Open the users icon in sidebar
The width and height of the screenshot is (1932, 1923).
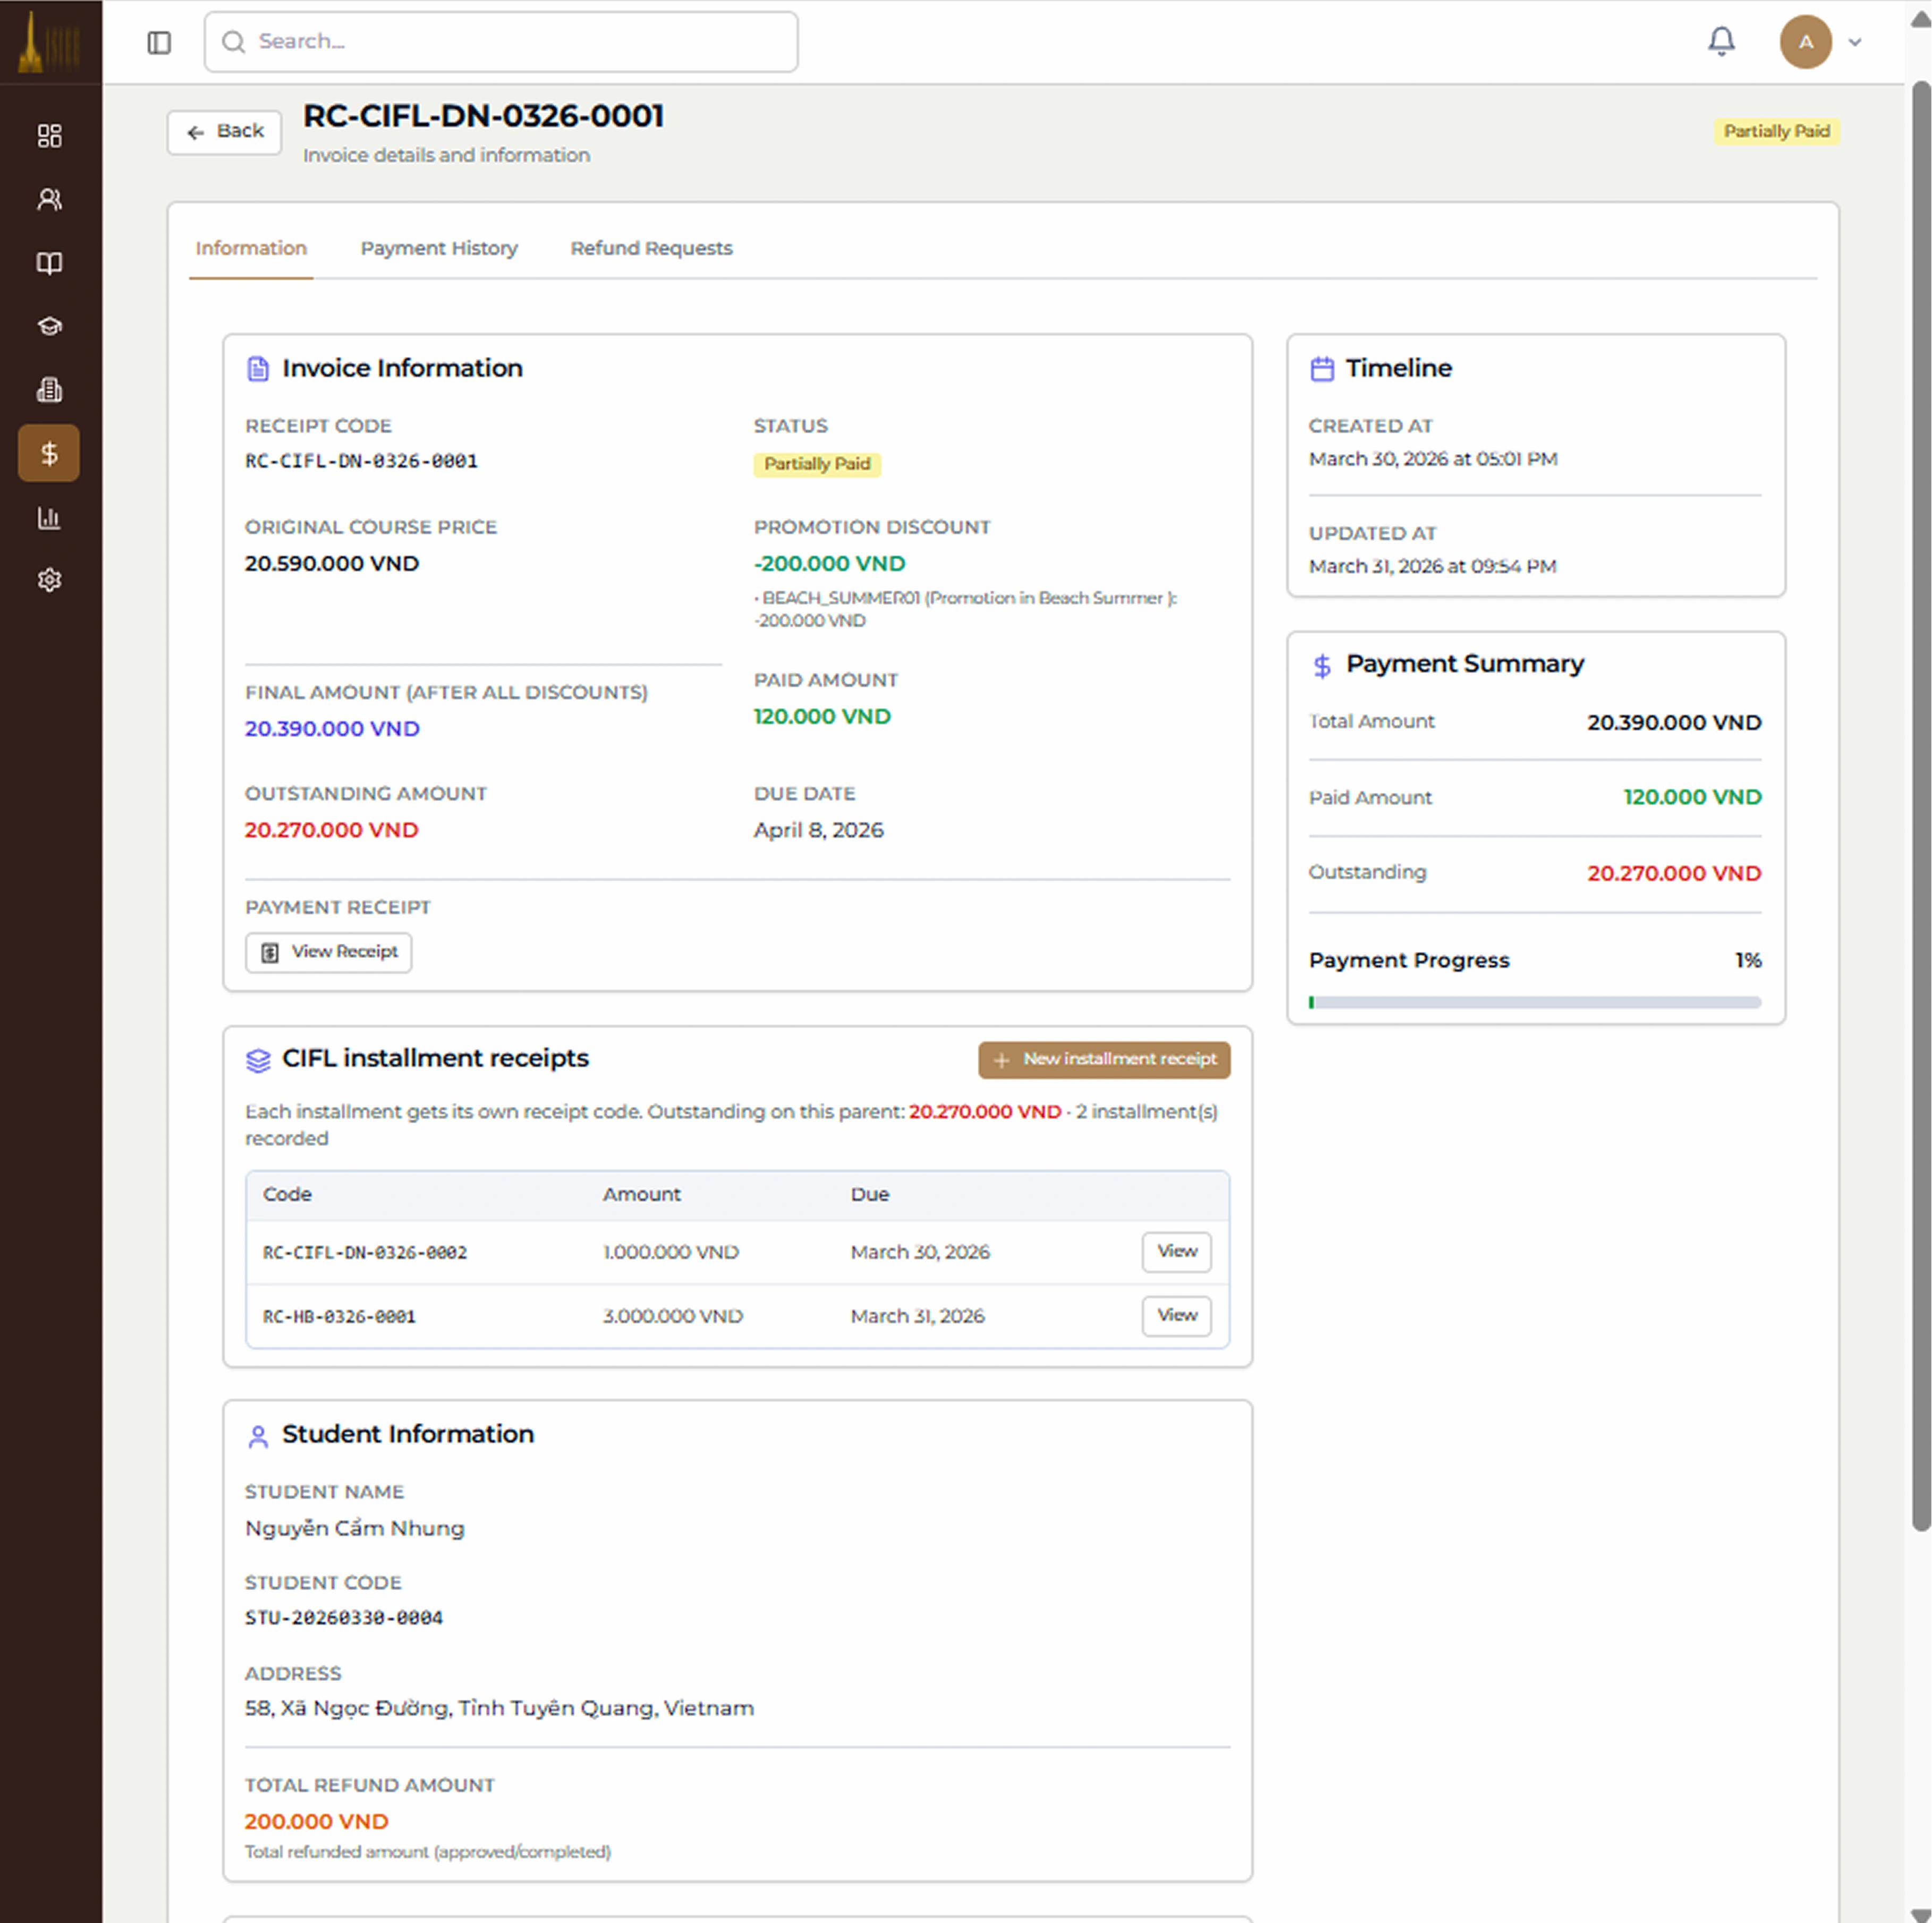pyautogui.click(x=49, y=199)
